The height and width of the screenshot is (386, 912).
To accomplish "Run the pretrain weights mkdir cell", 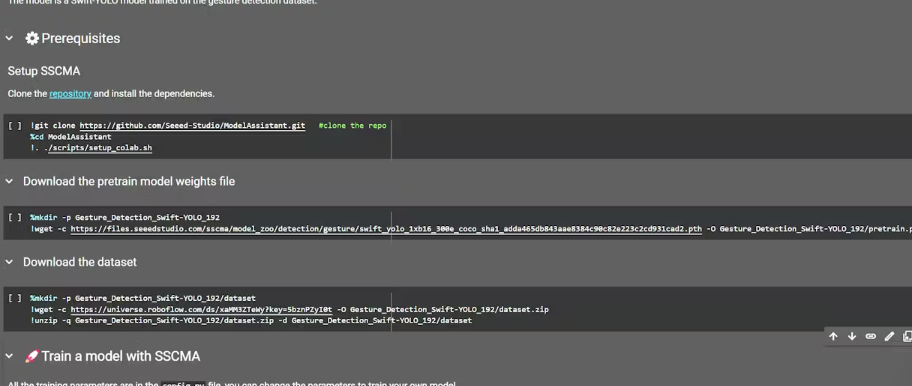I will click(15, 217).
